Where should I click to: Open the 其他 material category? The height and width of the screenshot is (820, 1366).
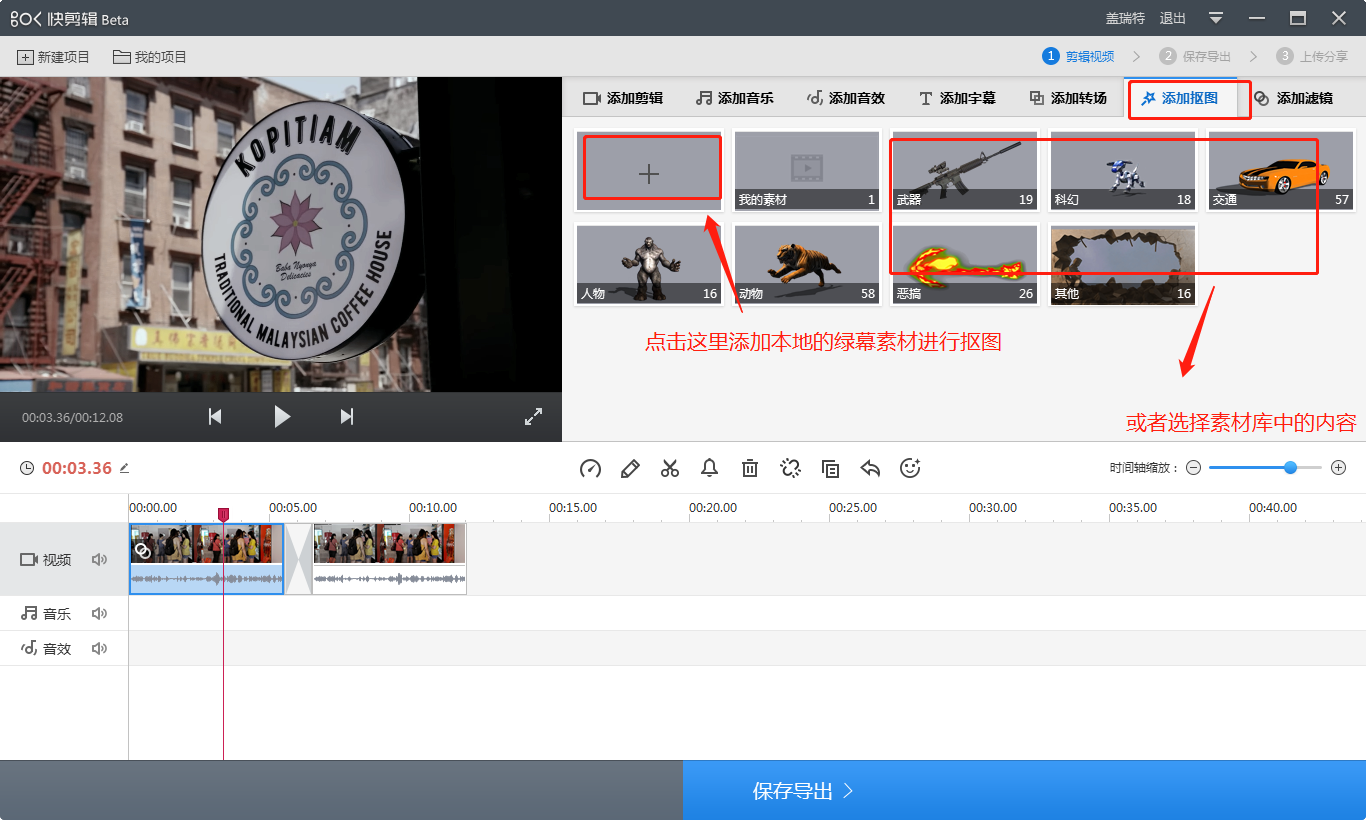1123,264
